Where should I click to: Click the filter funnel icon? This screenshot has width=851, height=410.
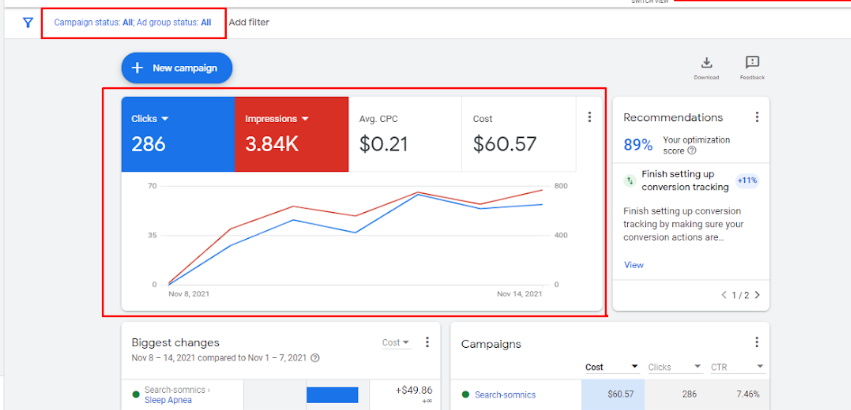28,22
